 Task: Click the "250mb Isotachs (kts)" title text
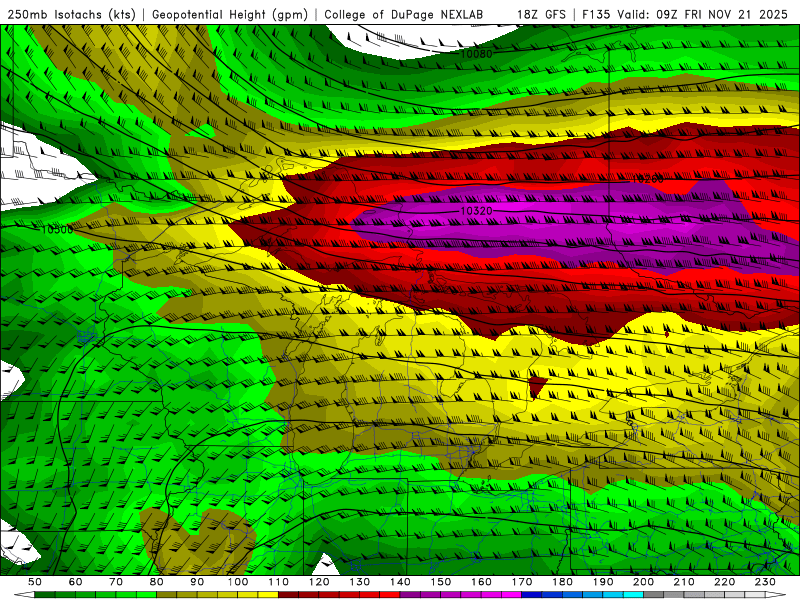(71, 14)
